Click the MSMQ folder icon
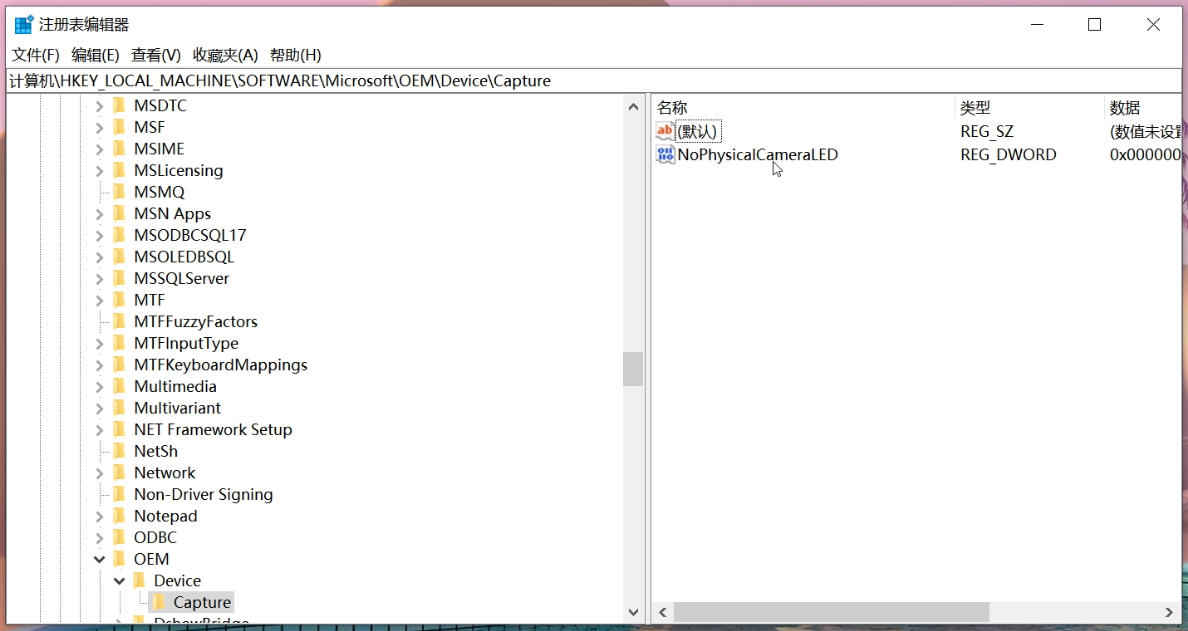This screenshot has height=631, width=1188. (119, 192)
